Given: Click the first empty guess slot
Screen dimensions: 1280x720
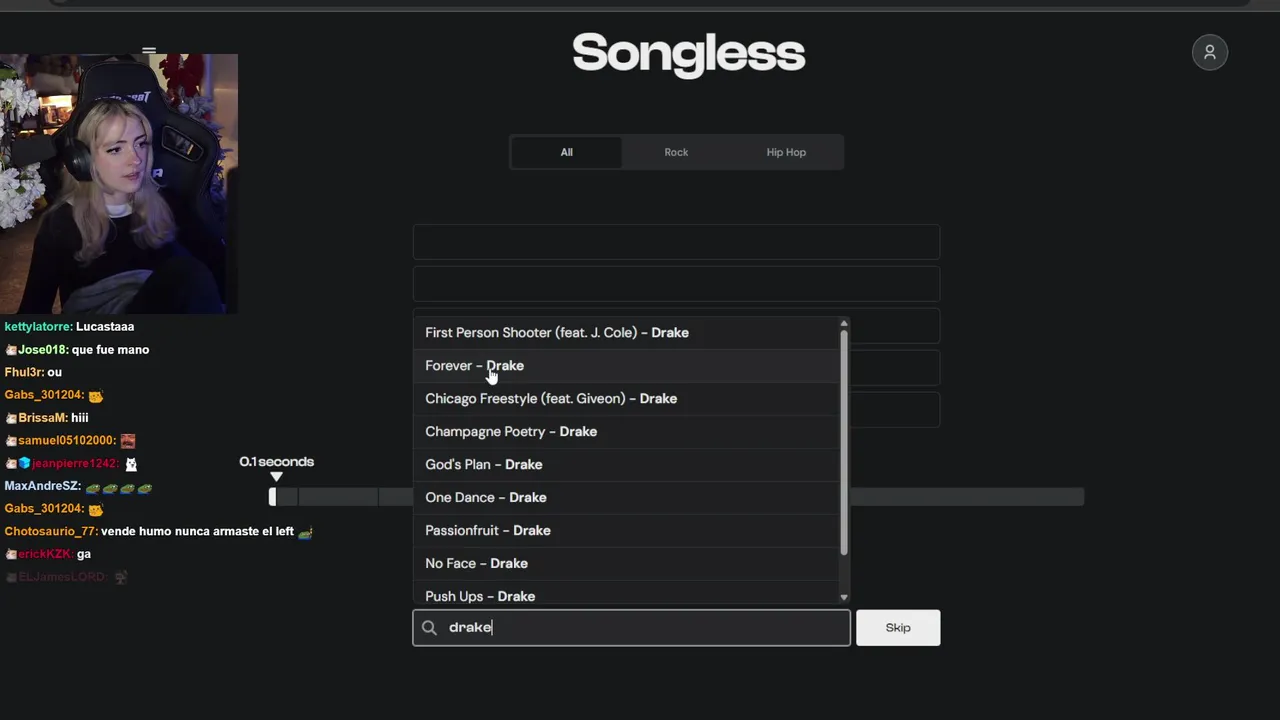Looking at the screenshot, I should pyautogui.click(x=676, y=242).
